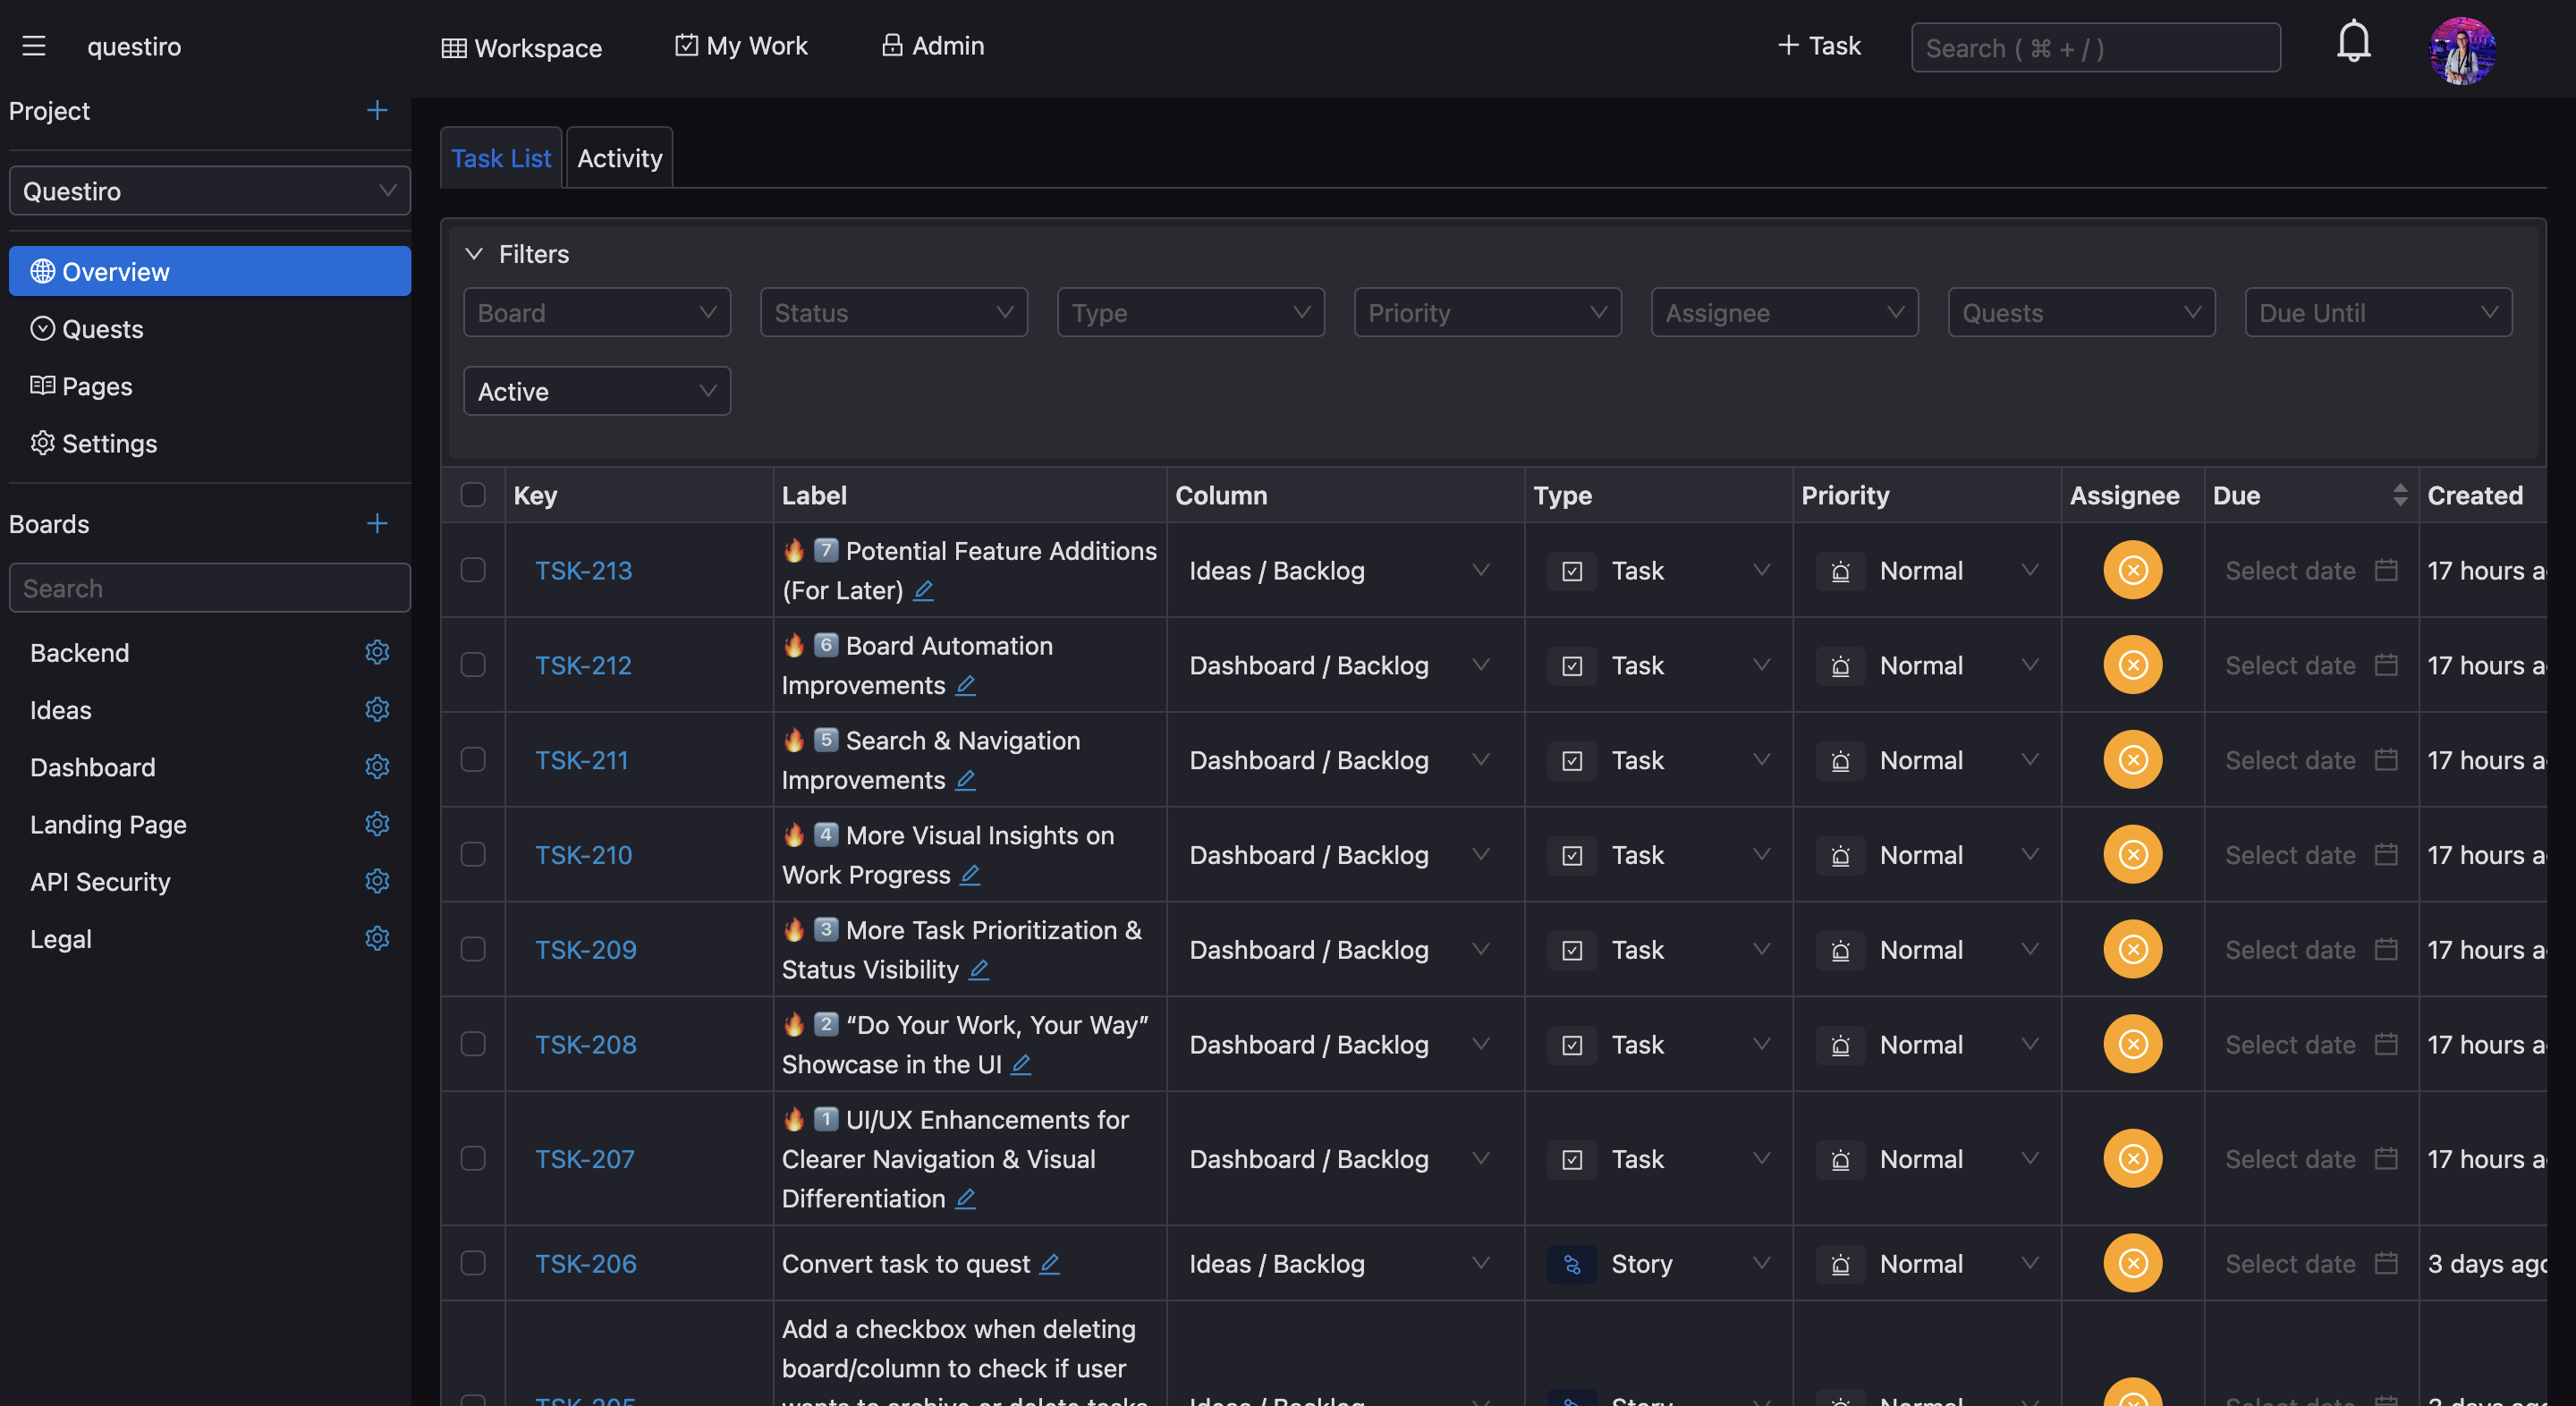
Task: Open the Board filter dropdown
Action: (597, 312)
